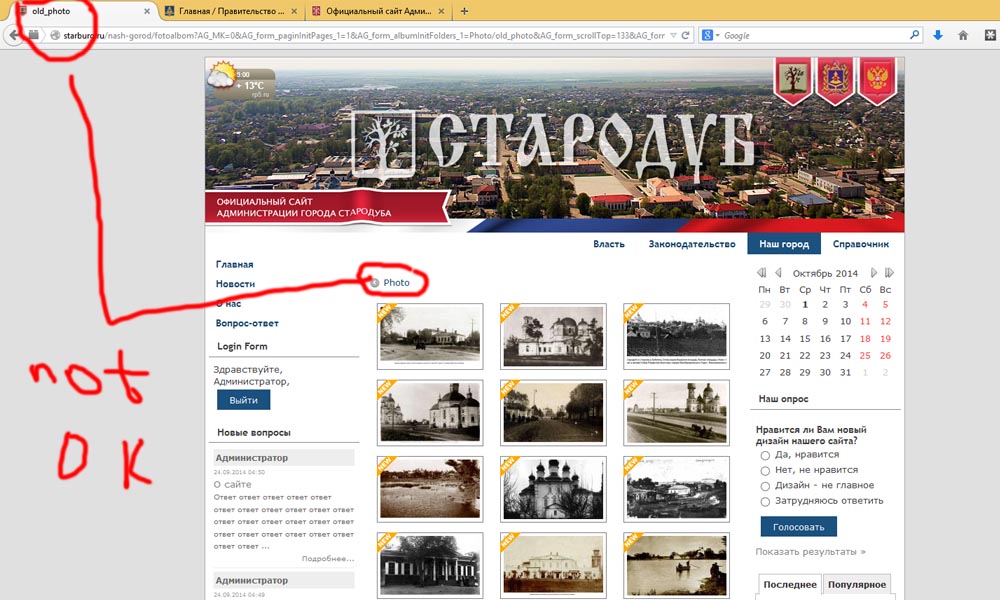Screen dimensions: 1000x600
Task: Click the Starodub oak tree coat of arms badge
Action: (x=793, y=80)
